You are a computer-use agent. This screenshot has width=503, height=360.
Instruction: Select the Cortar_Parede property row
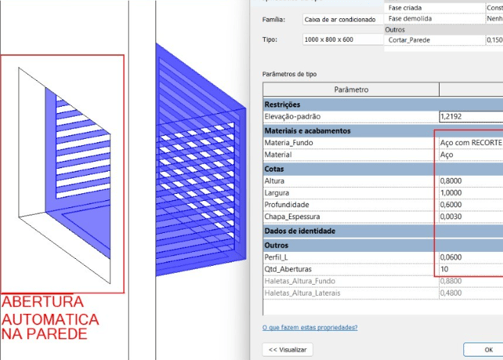[x=443, y=40]
